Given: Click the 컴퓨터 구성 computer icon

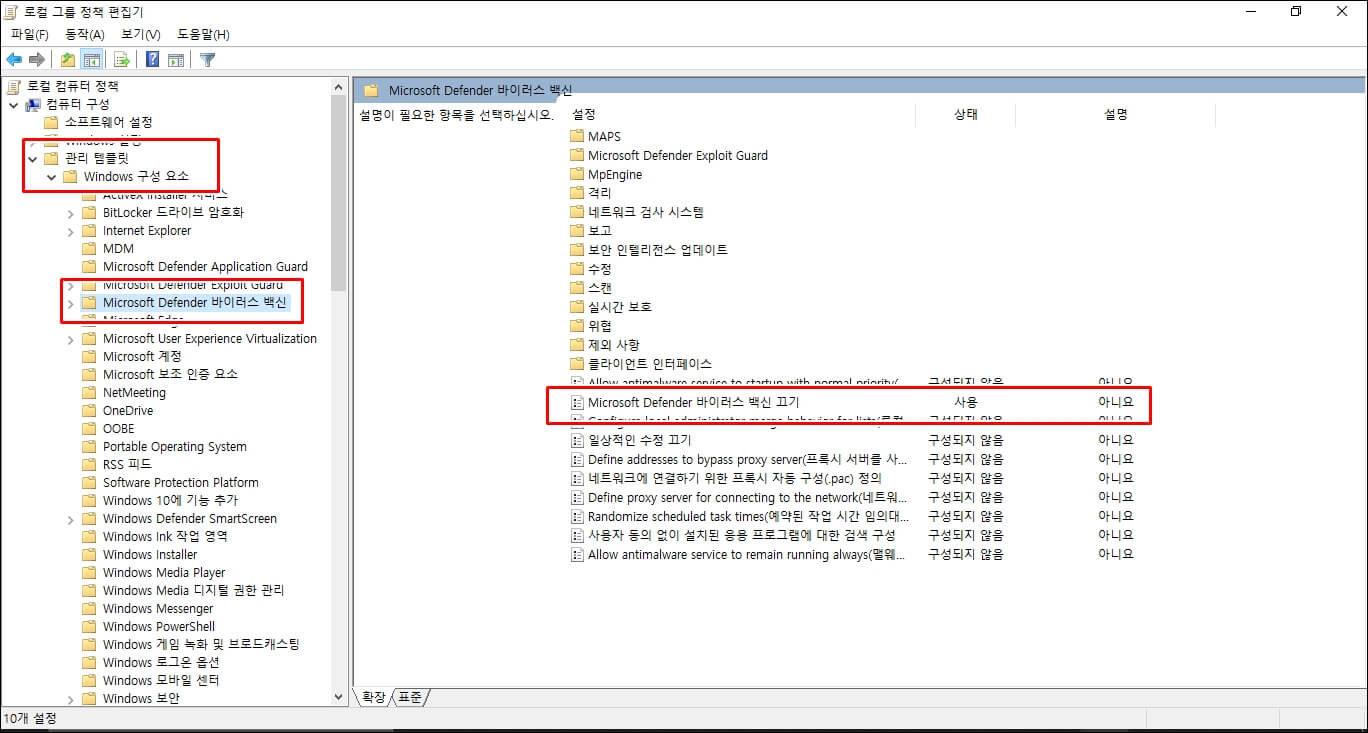Looking at the screenshot, I should (33, 104).
